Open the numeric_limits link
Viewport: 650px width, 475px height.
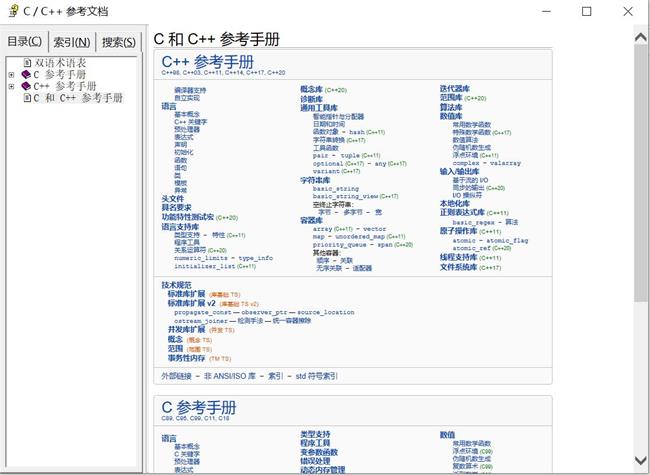click(x=201, y=258)
